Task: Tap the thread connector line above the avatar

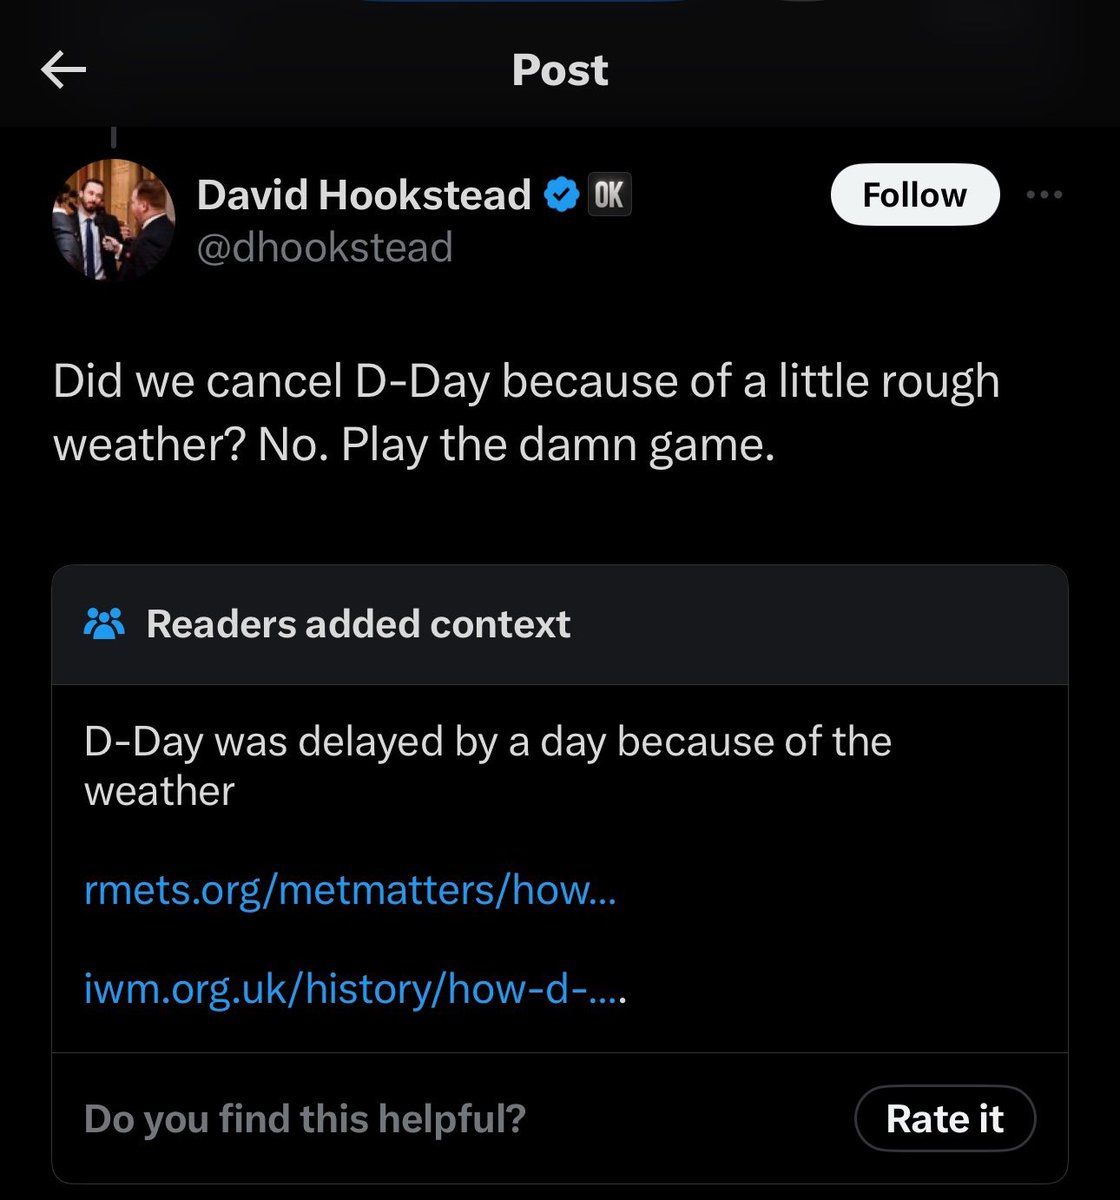Action: pyautogui.click(x=114, y=135)
